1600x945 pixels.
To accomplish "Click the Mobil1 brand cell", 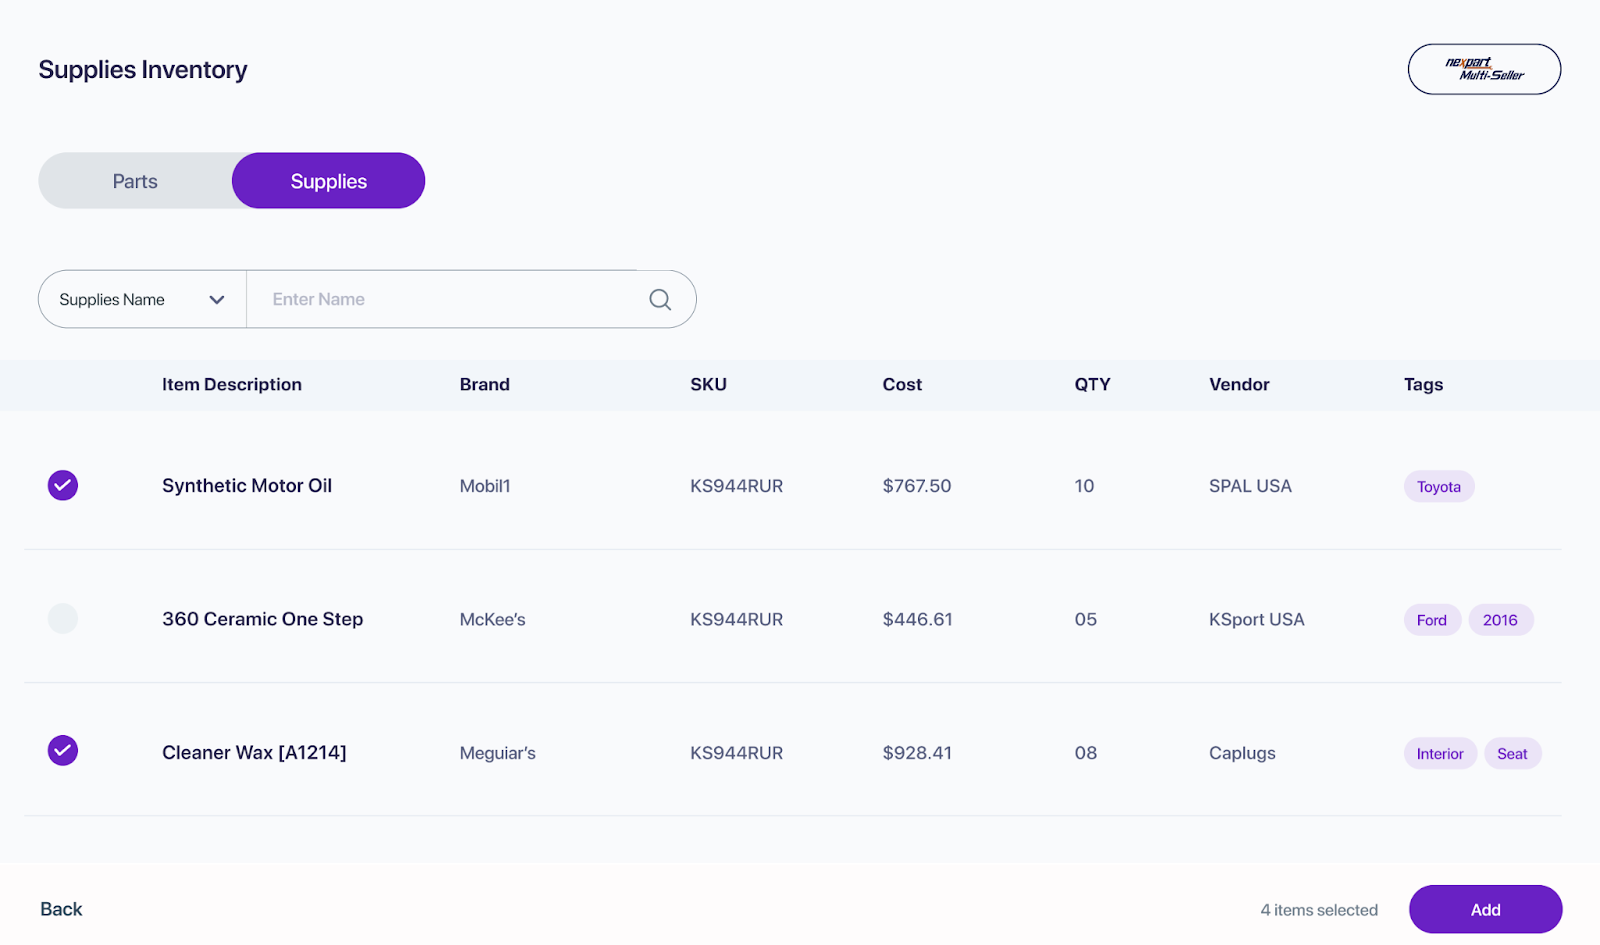I will click(x=485, y=486).
